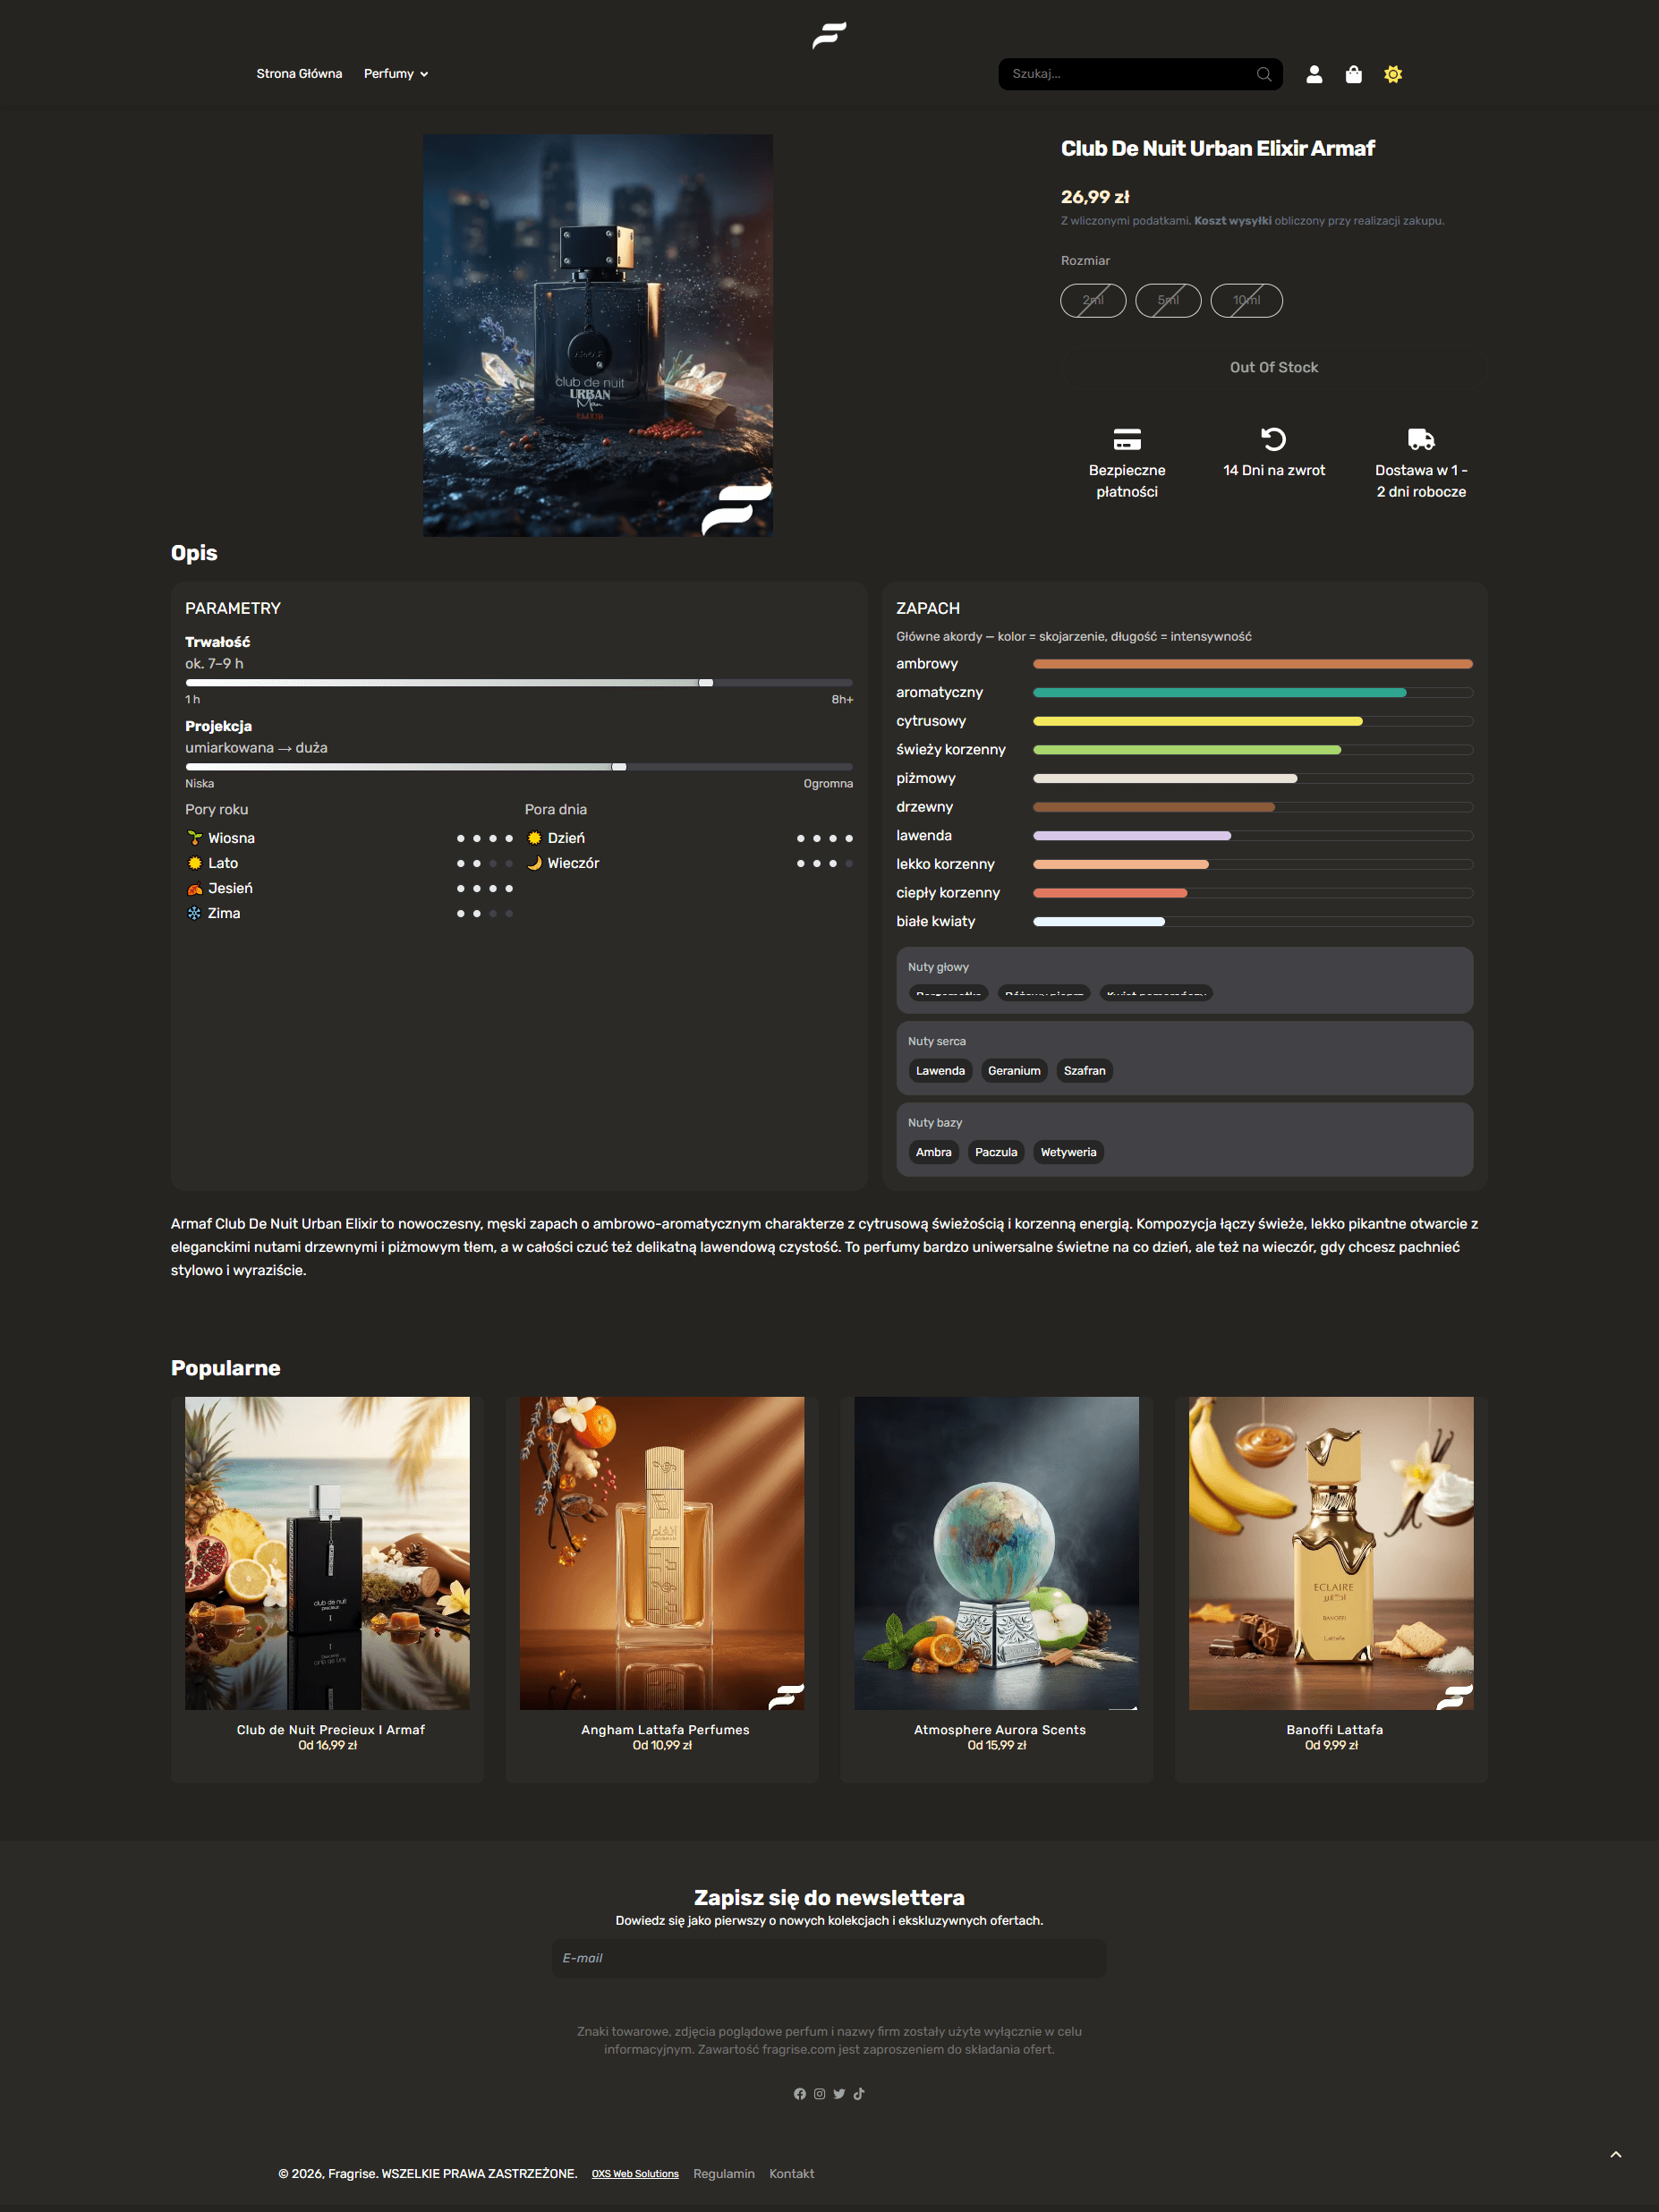Click the Od 15,99 zł price

click(x=997, y=1746)
